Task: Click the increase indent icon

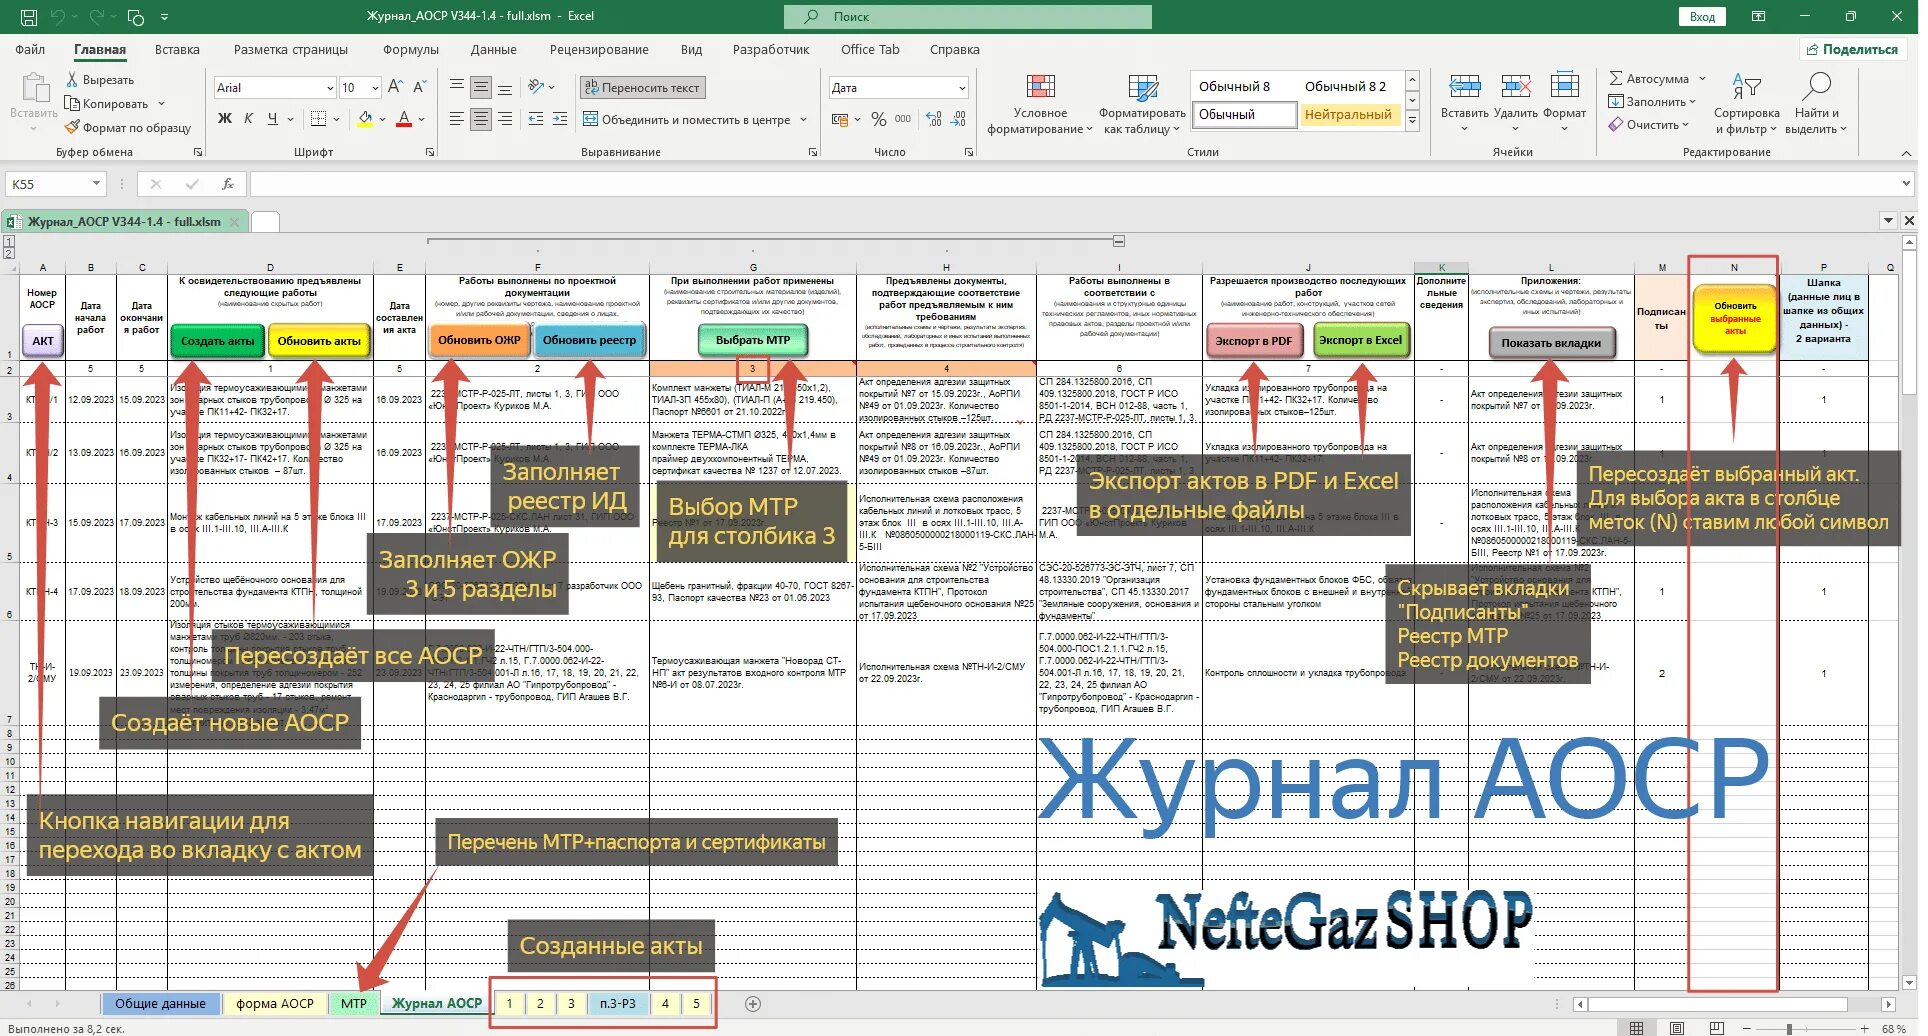Action: click(560, 119)
